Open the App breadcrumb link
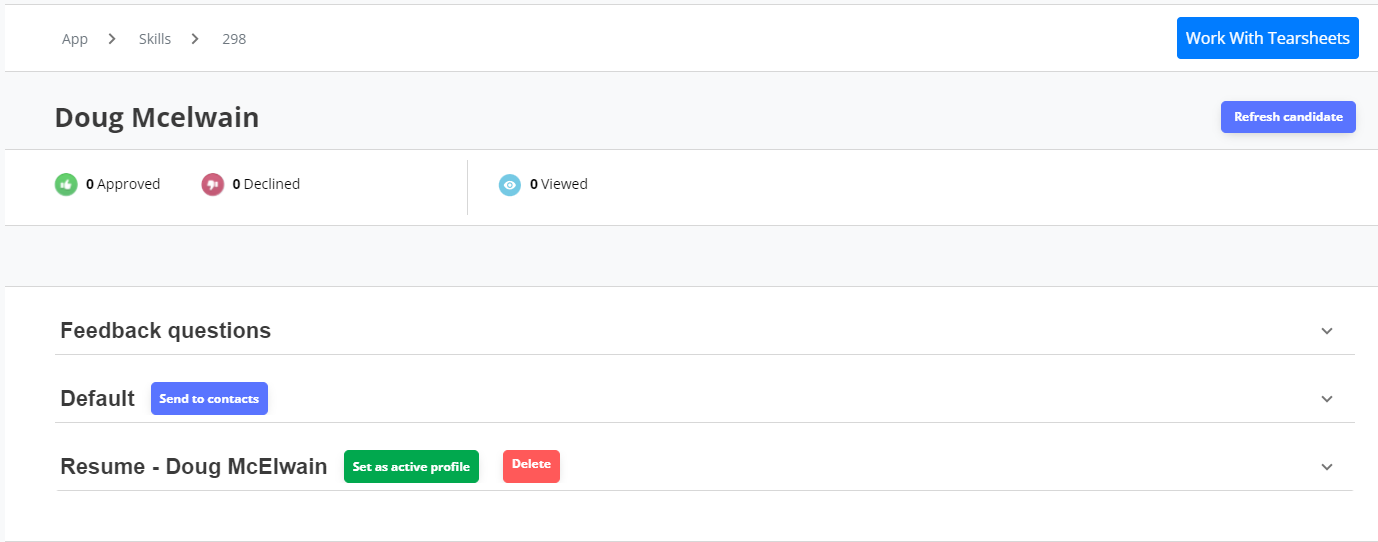Viewport: 1378px width, 542px height. pyautogui.click(x=75, y=39)
